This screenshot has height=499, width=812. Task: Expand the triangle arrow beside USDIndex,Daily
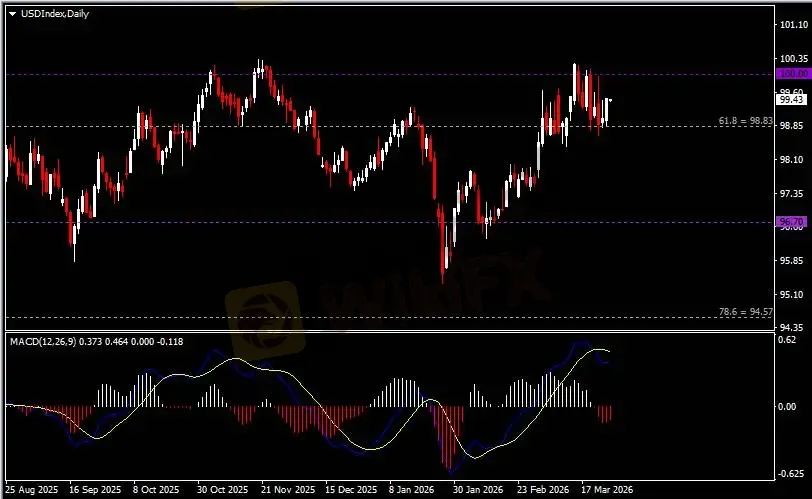tap(12, 14)
